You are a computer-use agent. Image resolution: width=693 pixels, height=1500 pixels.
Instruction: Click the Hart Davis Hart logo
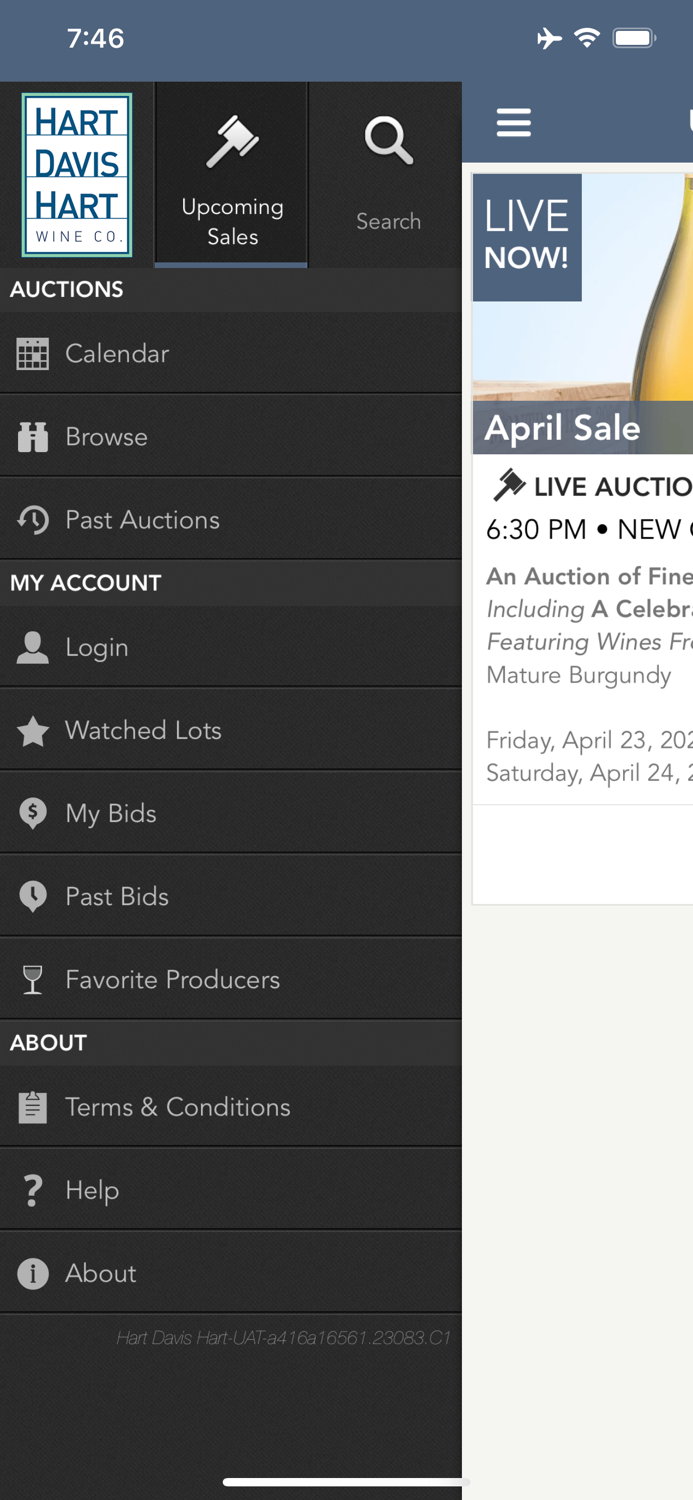point(77,174)
